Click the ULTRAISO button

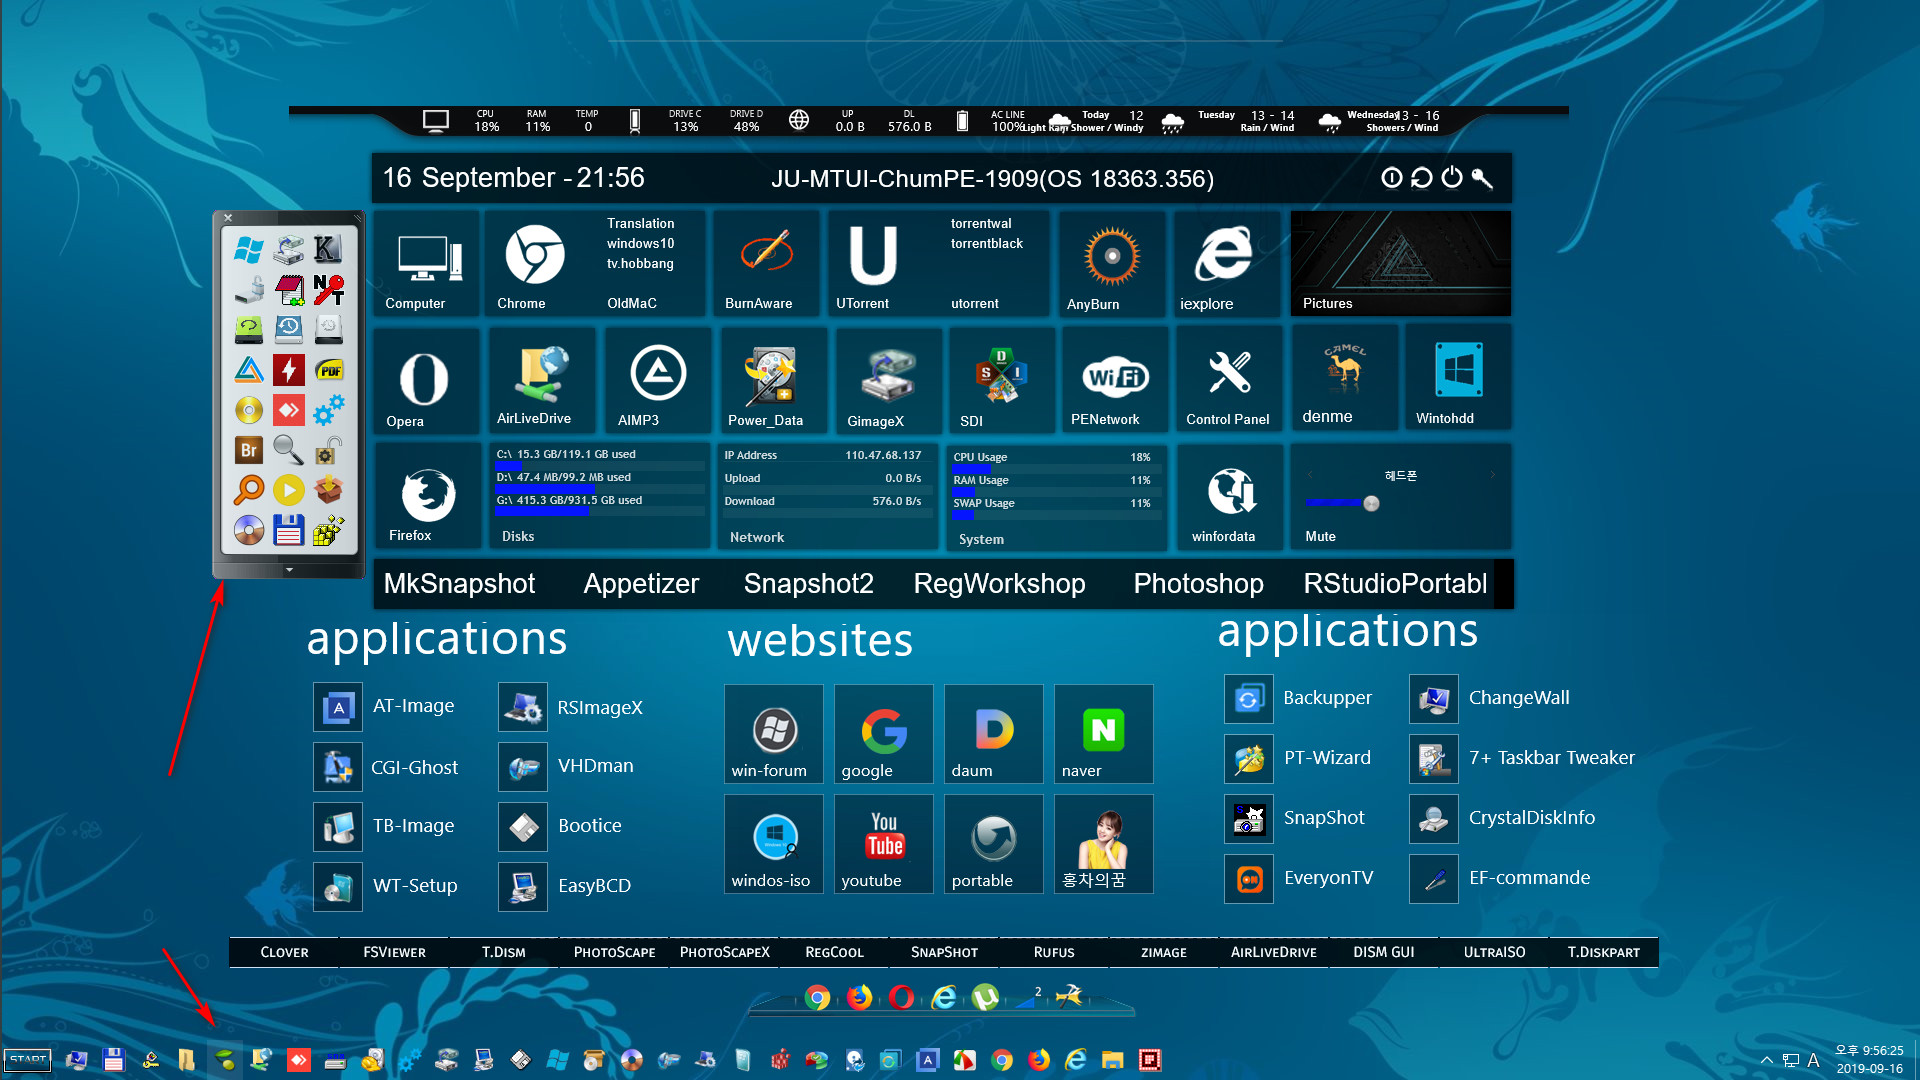click(1494, 953)
